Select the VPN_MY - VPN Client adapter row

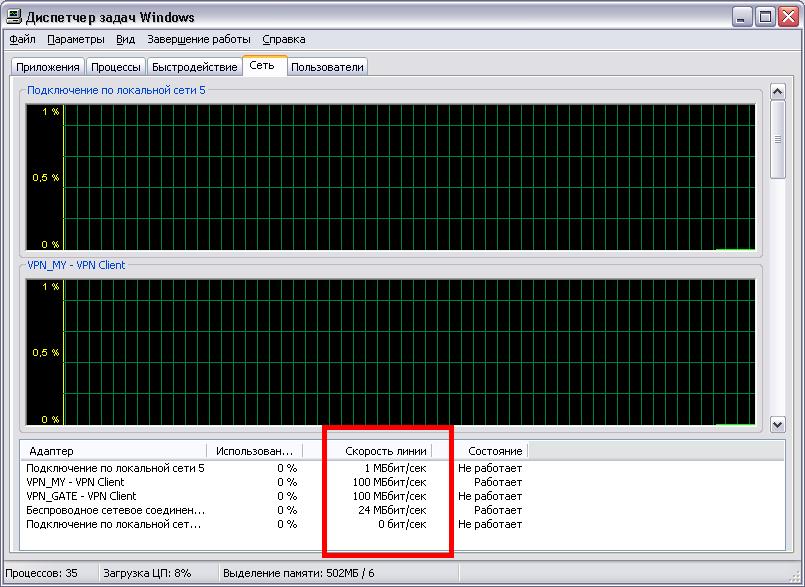[274, 482]
